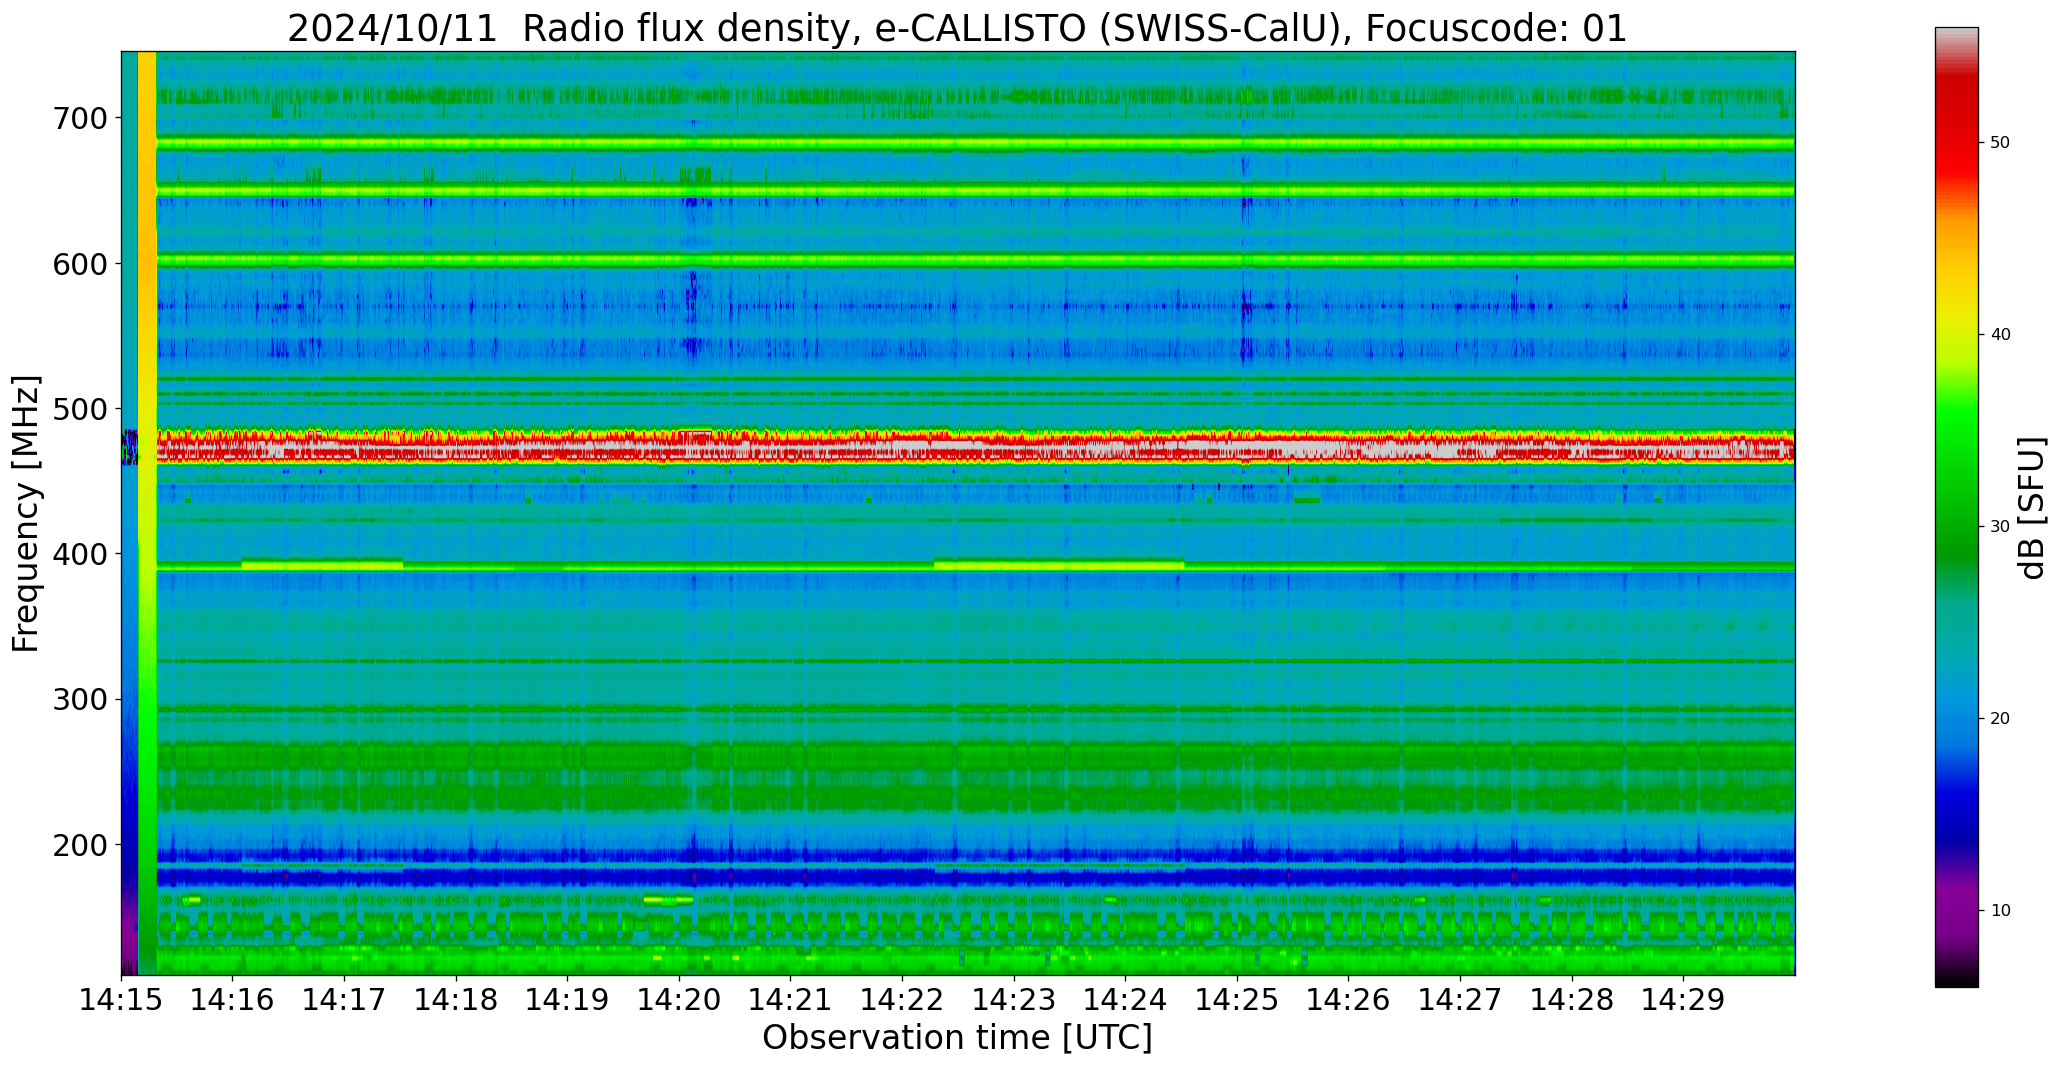The image size is (2062, 1067).
Task: Click the intense red band near 475 MHz
Action: (975, 447)
